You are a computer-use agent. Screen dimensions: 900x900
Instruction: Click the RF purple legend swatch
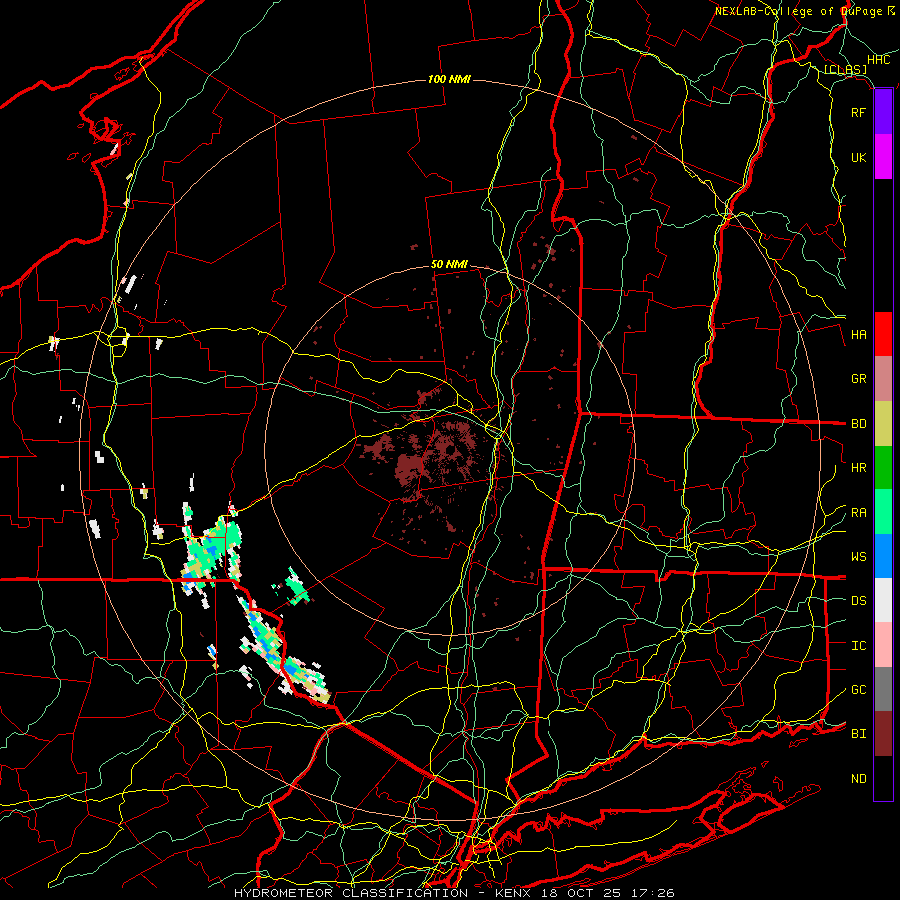(883, 112)
